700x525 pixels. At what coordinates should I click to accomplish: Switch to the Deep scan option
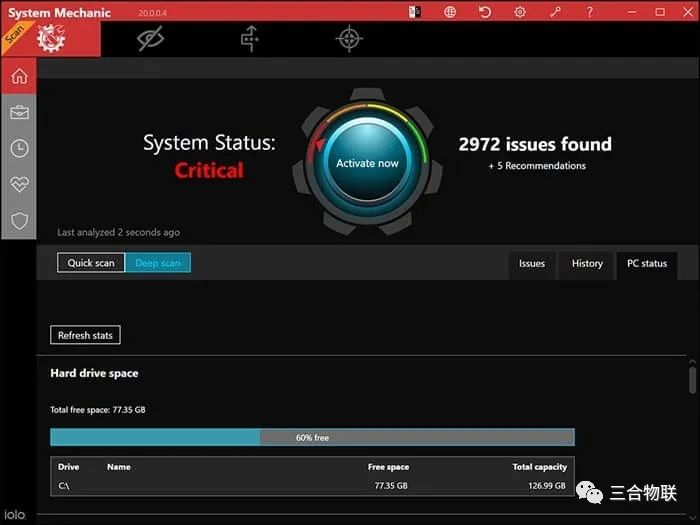(158, 263)
